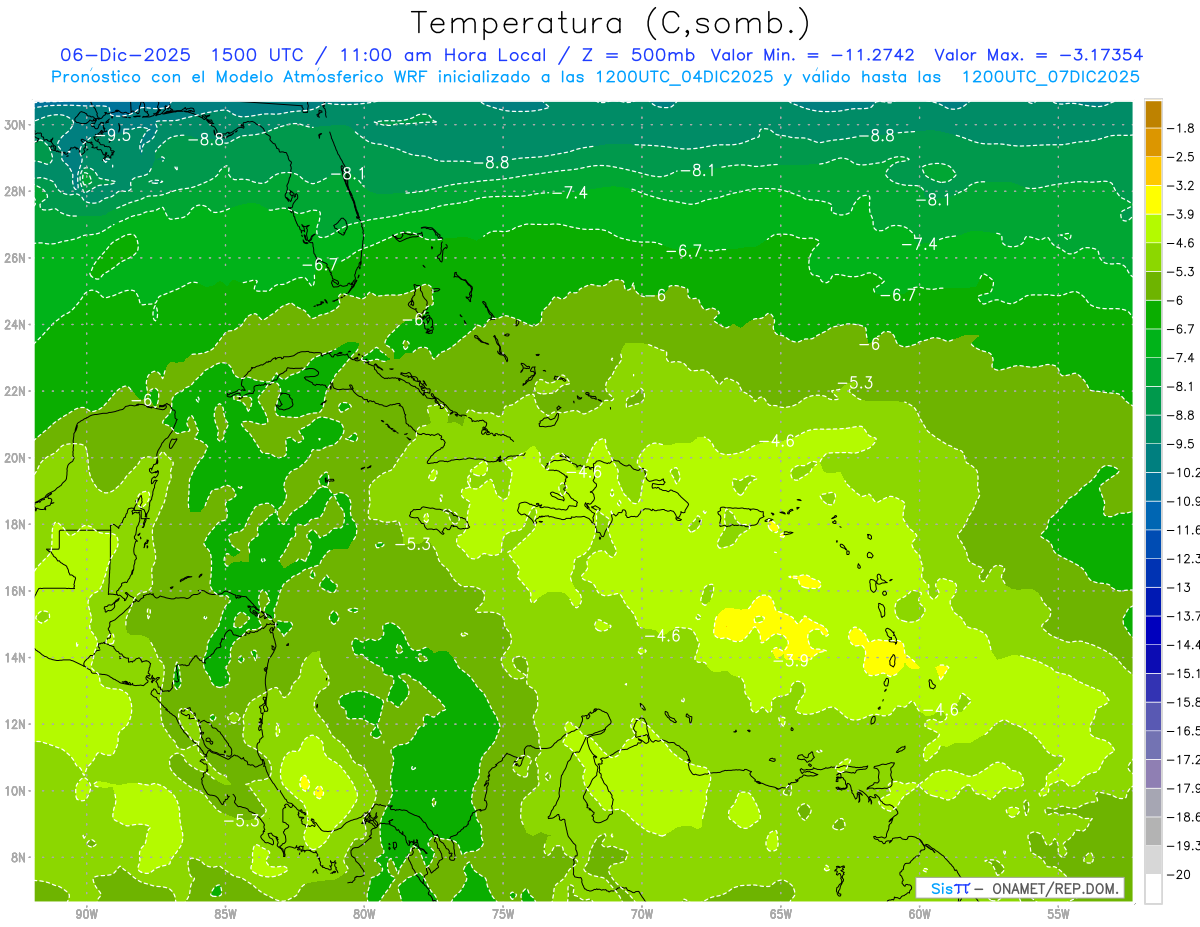Click the 18N latitude axis label

(x=16, y=524)
